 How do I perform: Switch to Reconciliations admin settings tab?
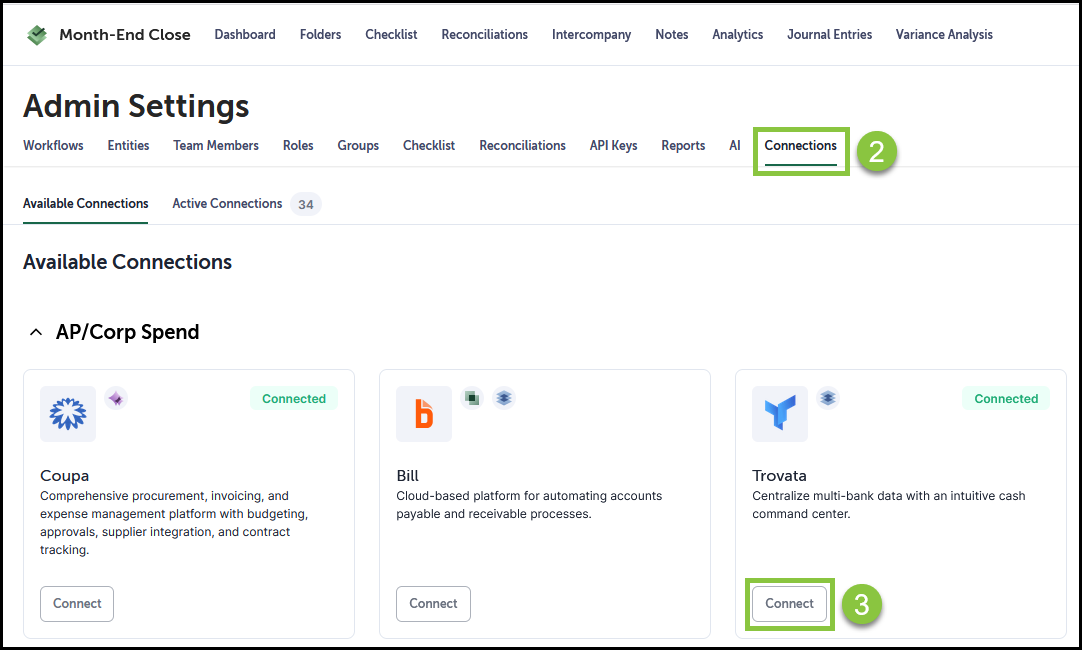[x=522, y=146]
